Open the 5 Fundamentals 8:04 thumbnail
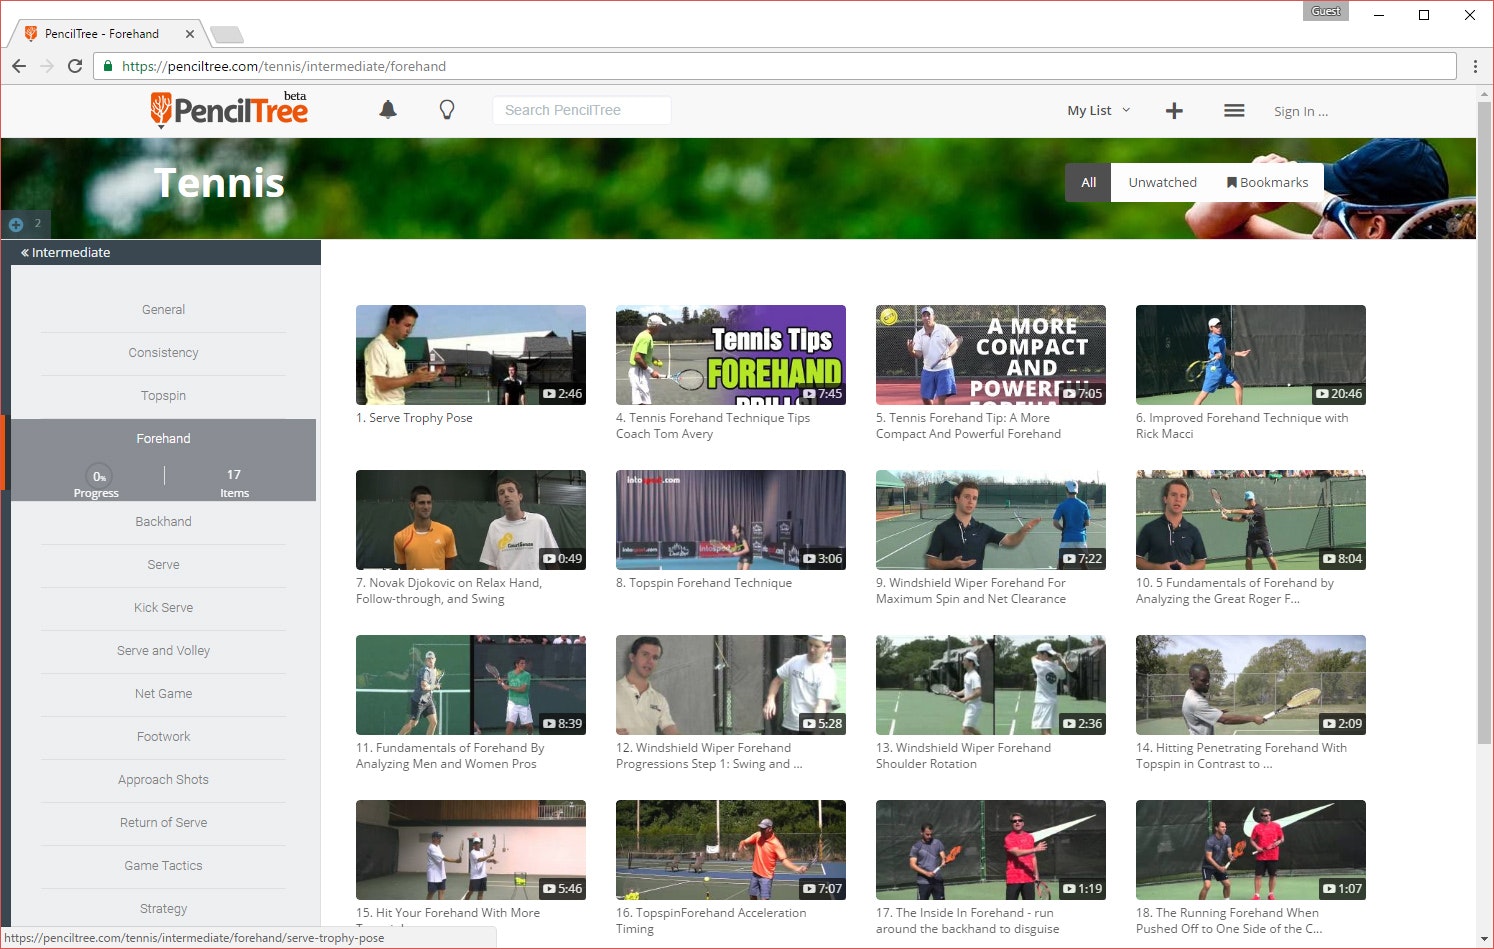Screen dimensions: 1494x949 [x=1251, y=520]
